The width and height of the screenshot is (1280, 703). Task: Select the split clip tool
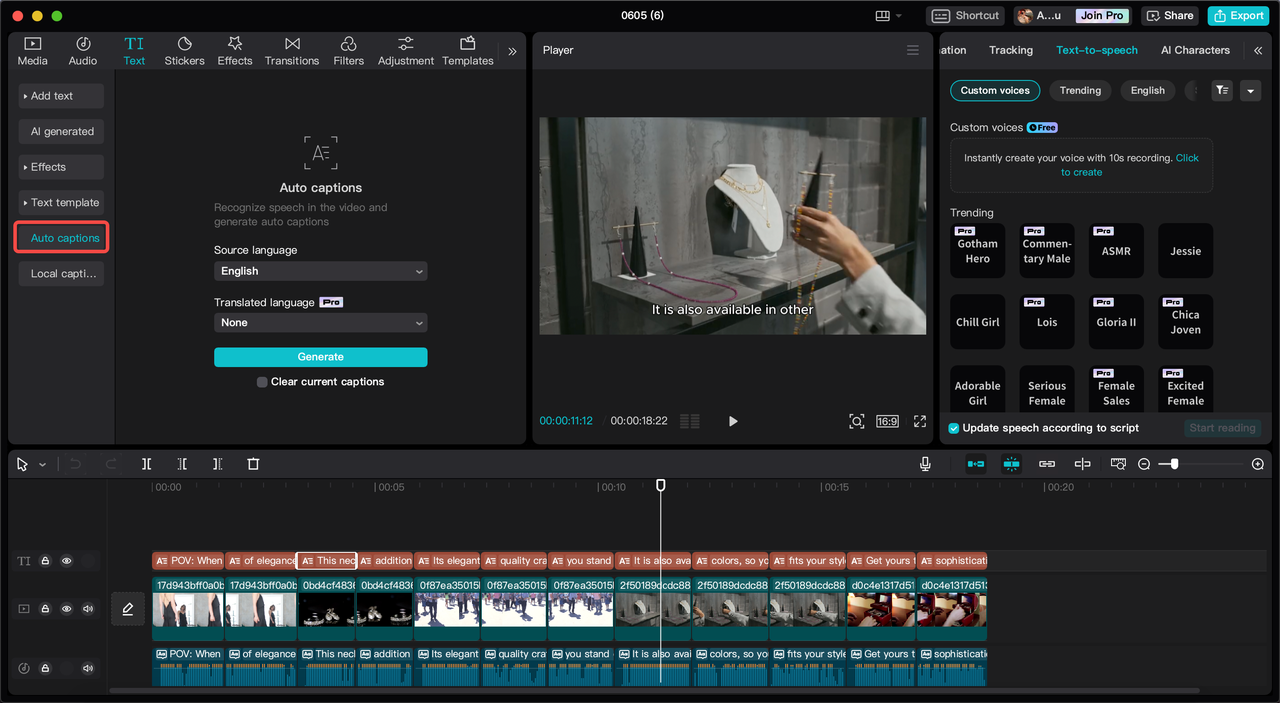pos(146,464)
